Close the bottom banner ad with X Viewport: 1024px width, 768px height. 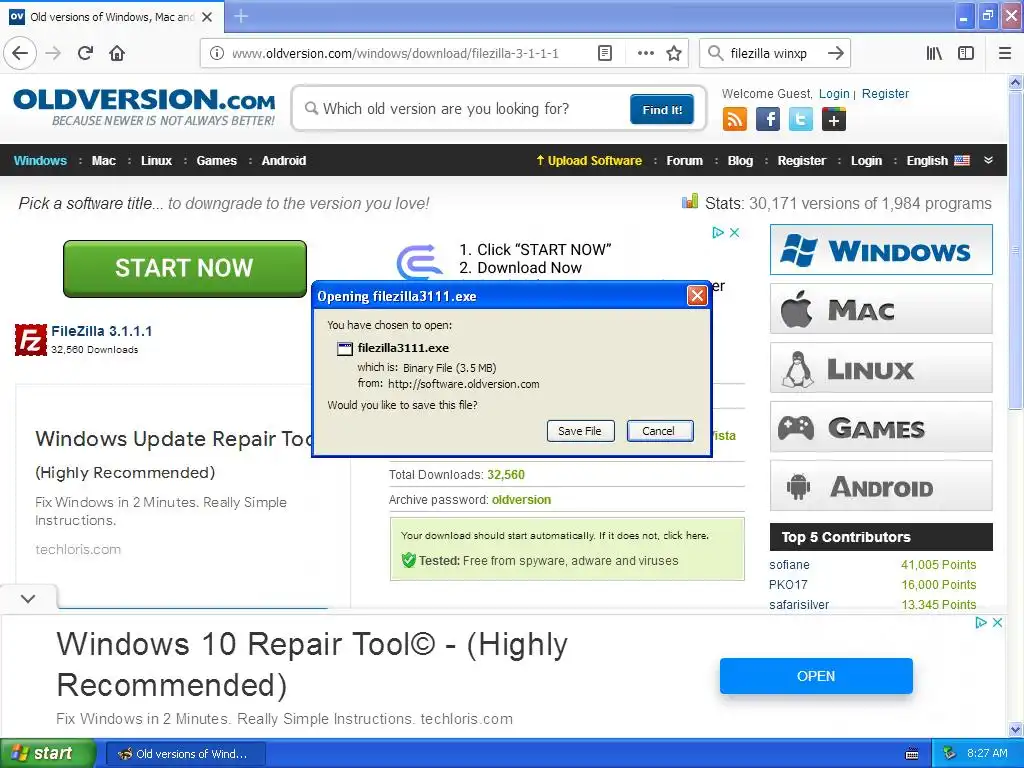997,622
